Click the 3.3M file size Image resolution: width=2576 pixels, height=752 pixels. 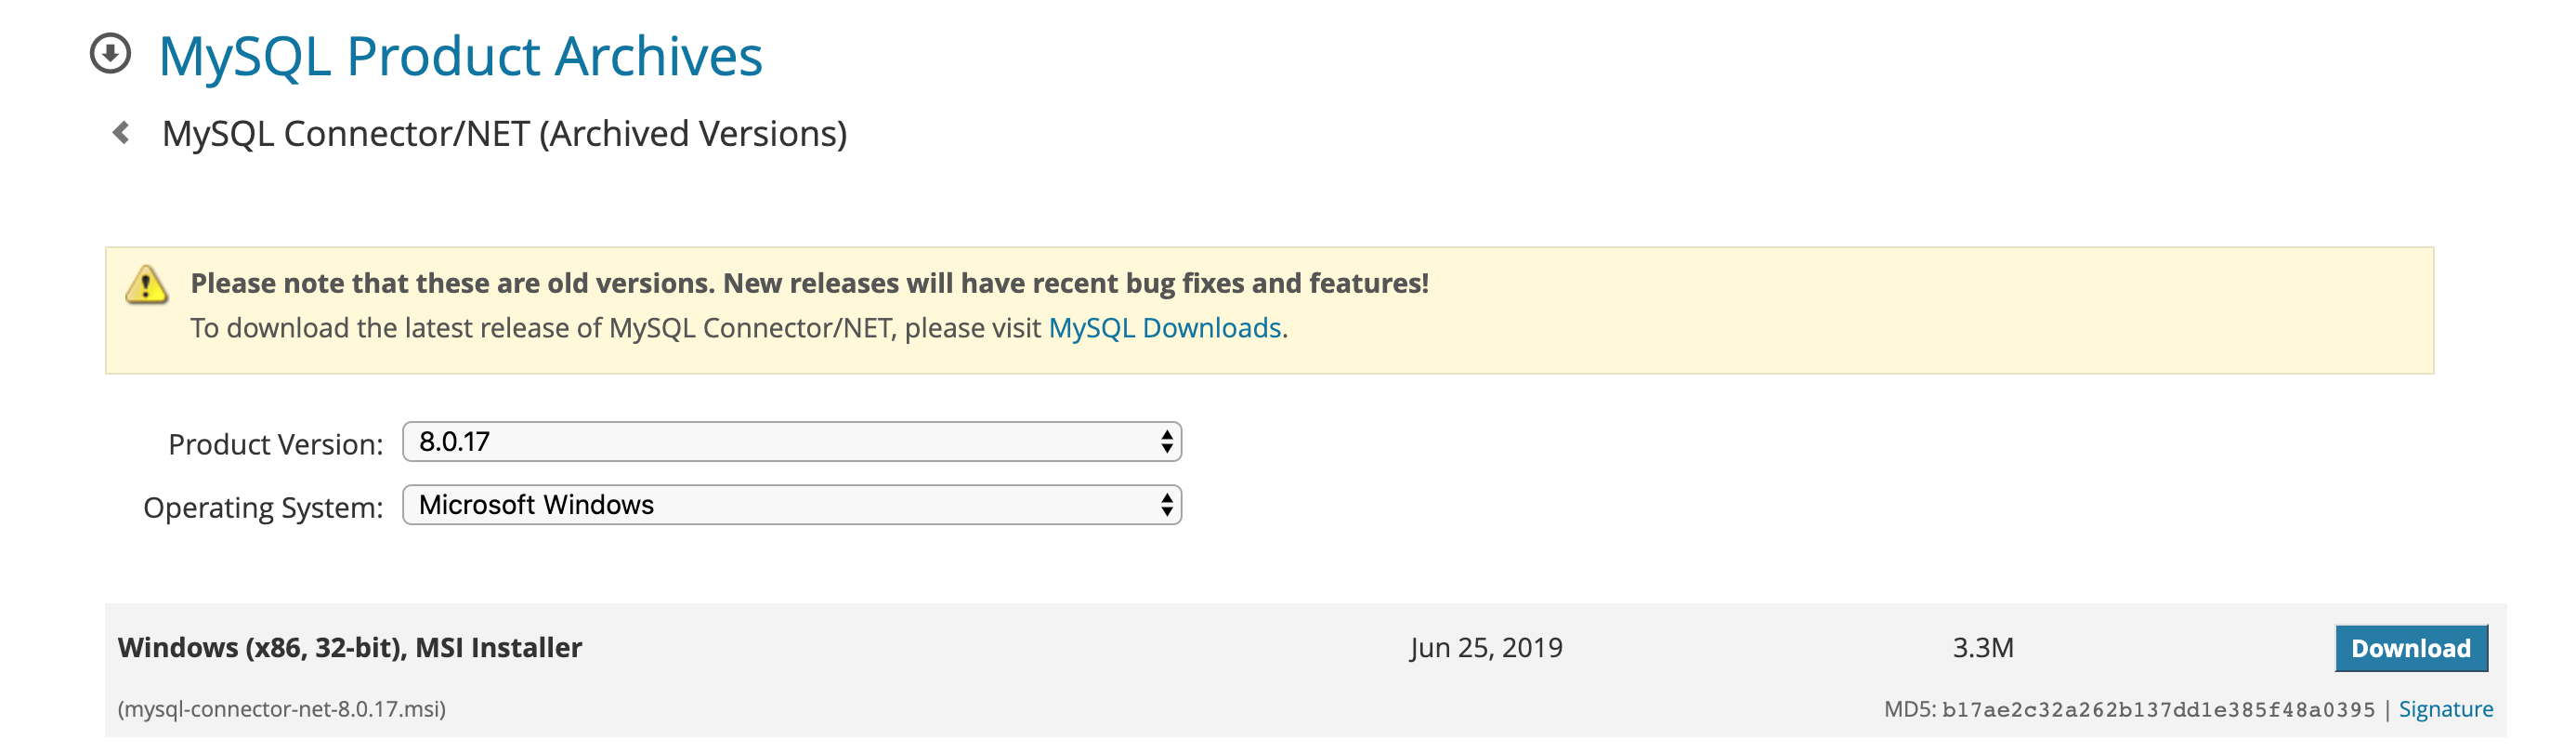(1983, 648)
